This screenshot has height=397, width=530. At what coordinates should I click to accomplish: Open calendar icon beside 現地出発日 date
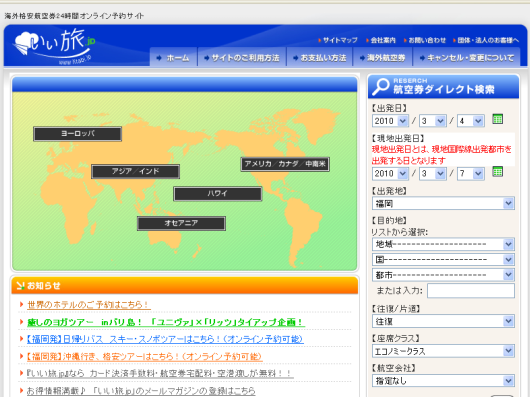click(497, 172)
